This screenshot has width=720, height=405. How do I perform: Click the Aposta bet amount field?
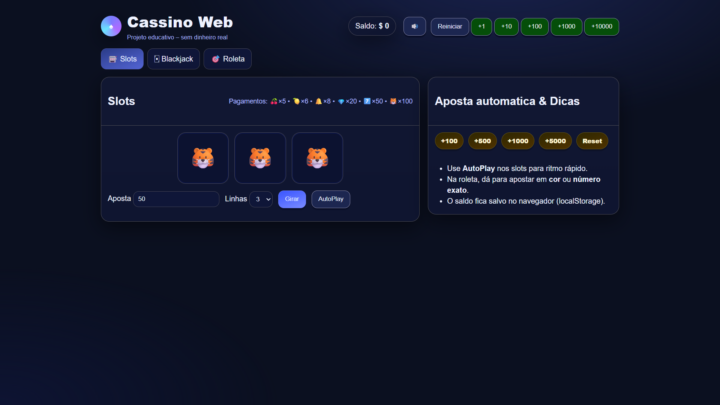tap(176, 199)
